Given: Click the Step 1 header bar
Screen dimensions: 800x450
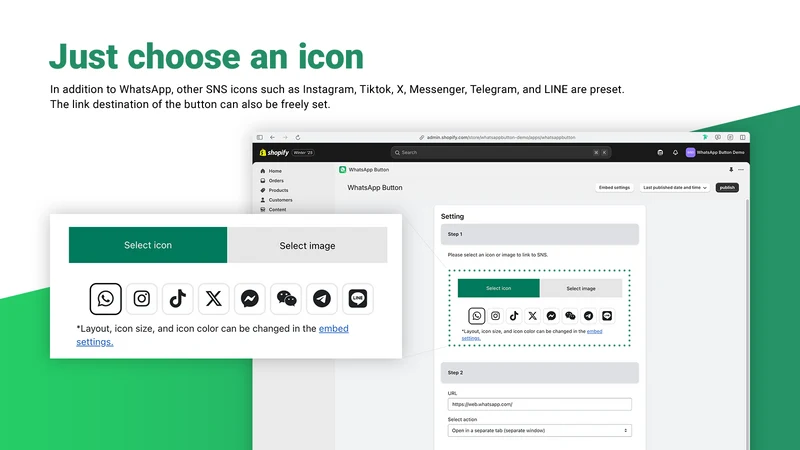Looking at the screenshot, I should click(x=540, y=234).
